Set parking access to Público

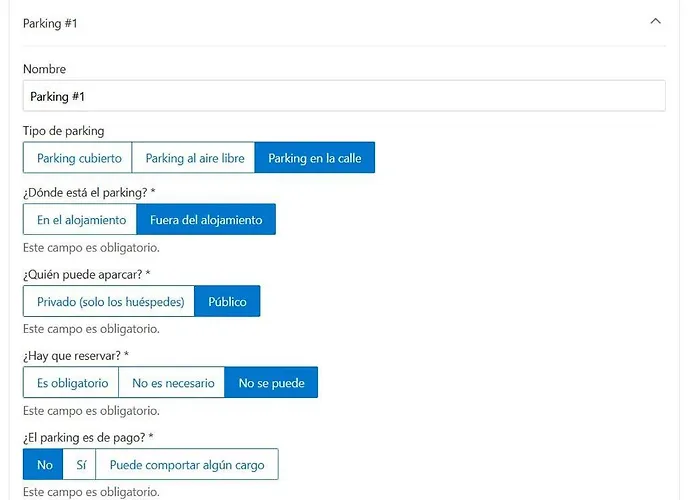pos(227,302)
